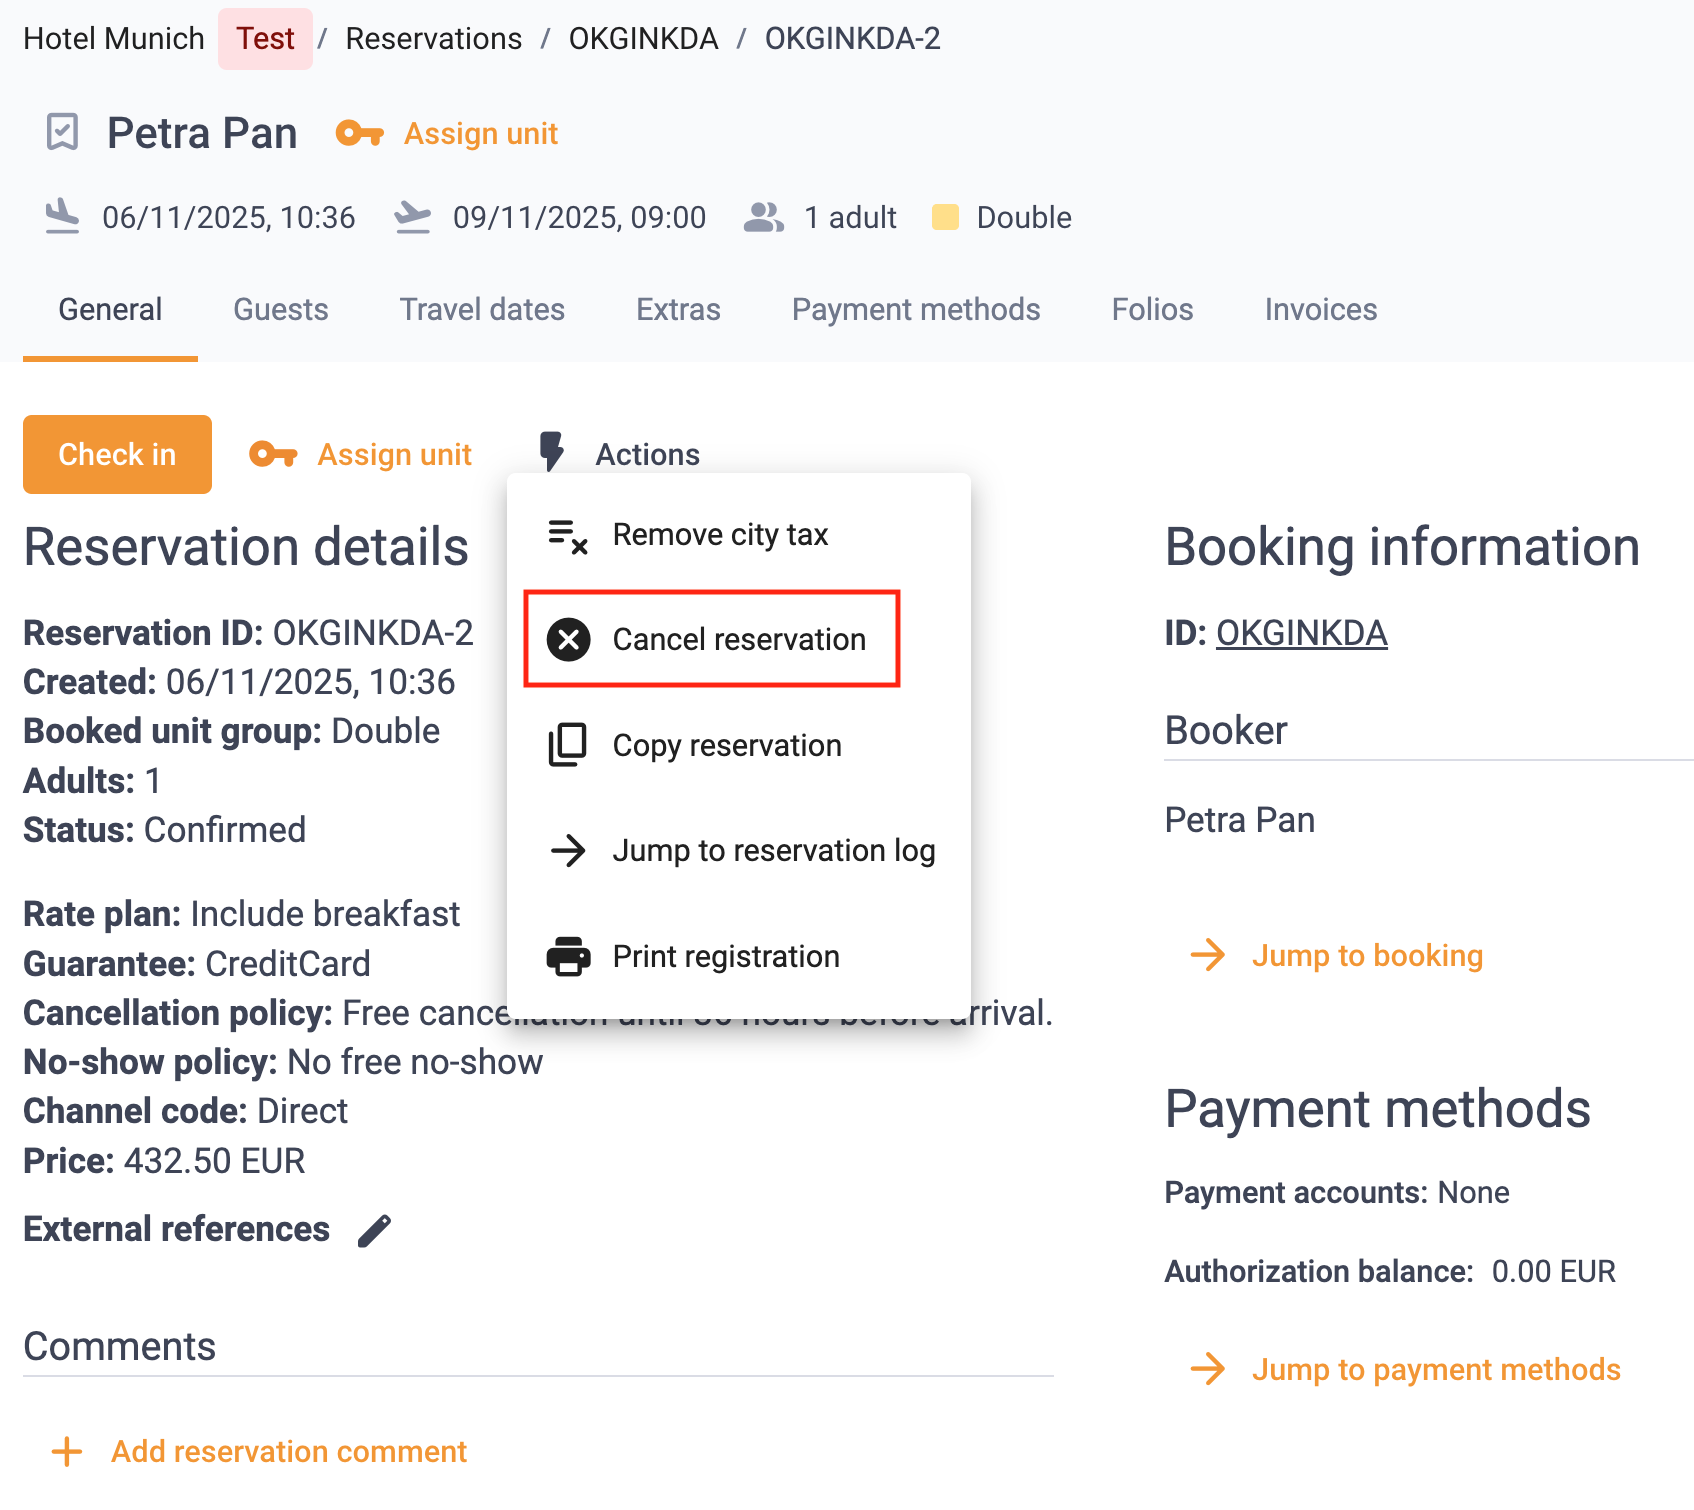Open the Invoices tab
Image resolution: width=1694 pixels, height=1510 pixels.
point(1321,310)
